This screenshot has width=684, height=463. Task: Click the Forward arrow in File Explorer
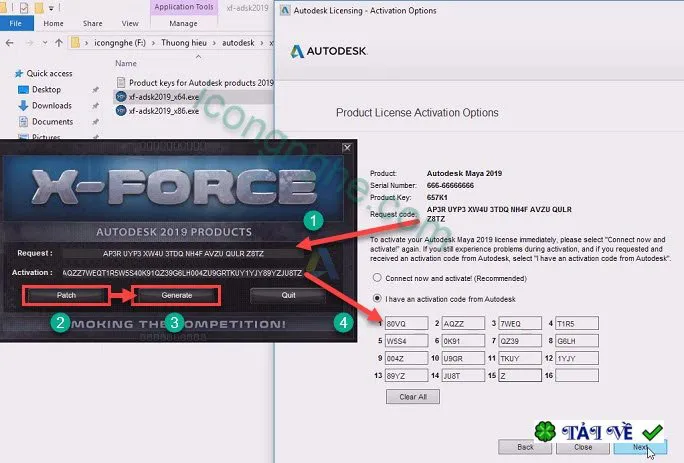click(x=29, y=43)
